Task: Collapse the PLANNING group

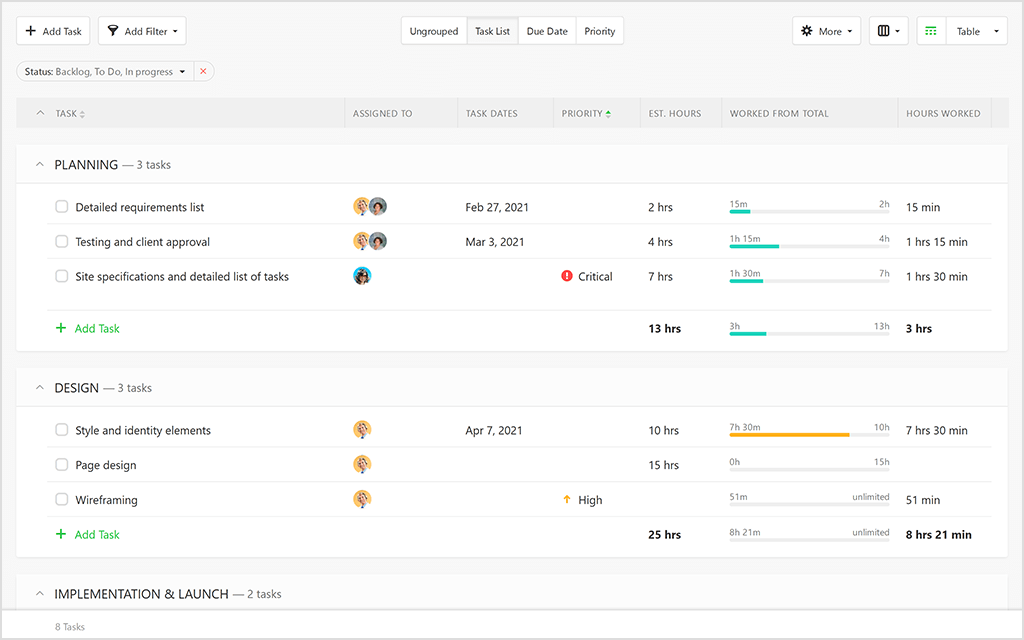Action: (x=39, y=164)
